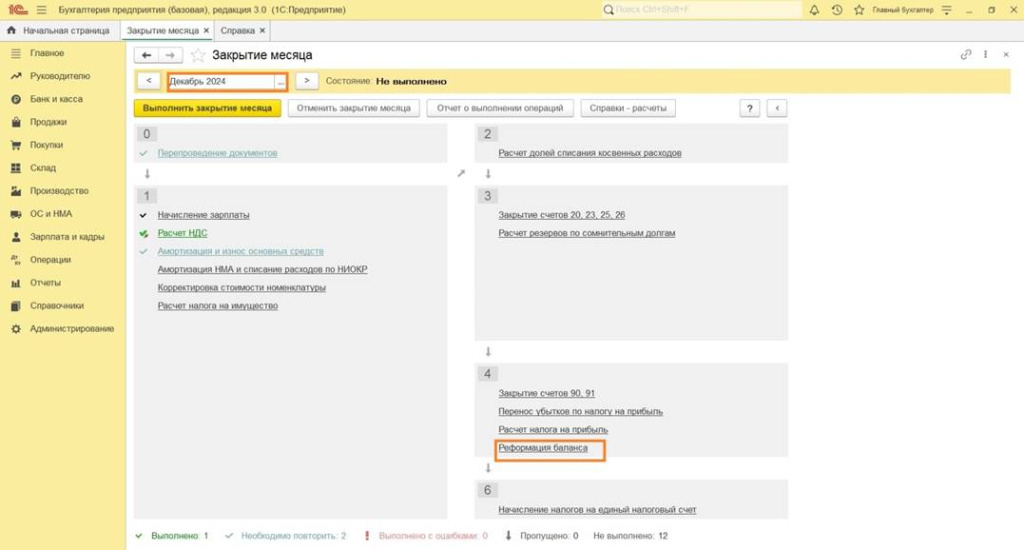Open Расчет НДС operation link

point(182,233)
